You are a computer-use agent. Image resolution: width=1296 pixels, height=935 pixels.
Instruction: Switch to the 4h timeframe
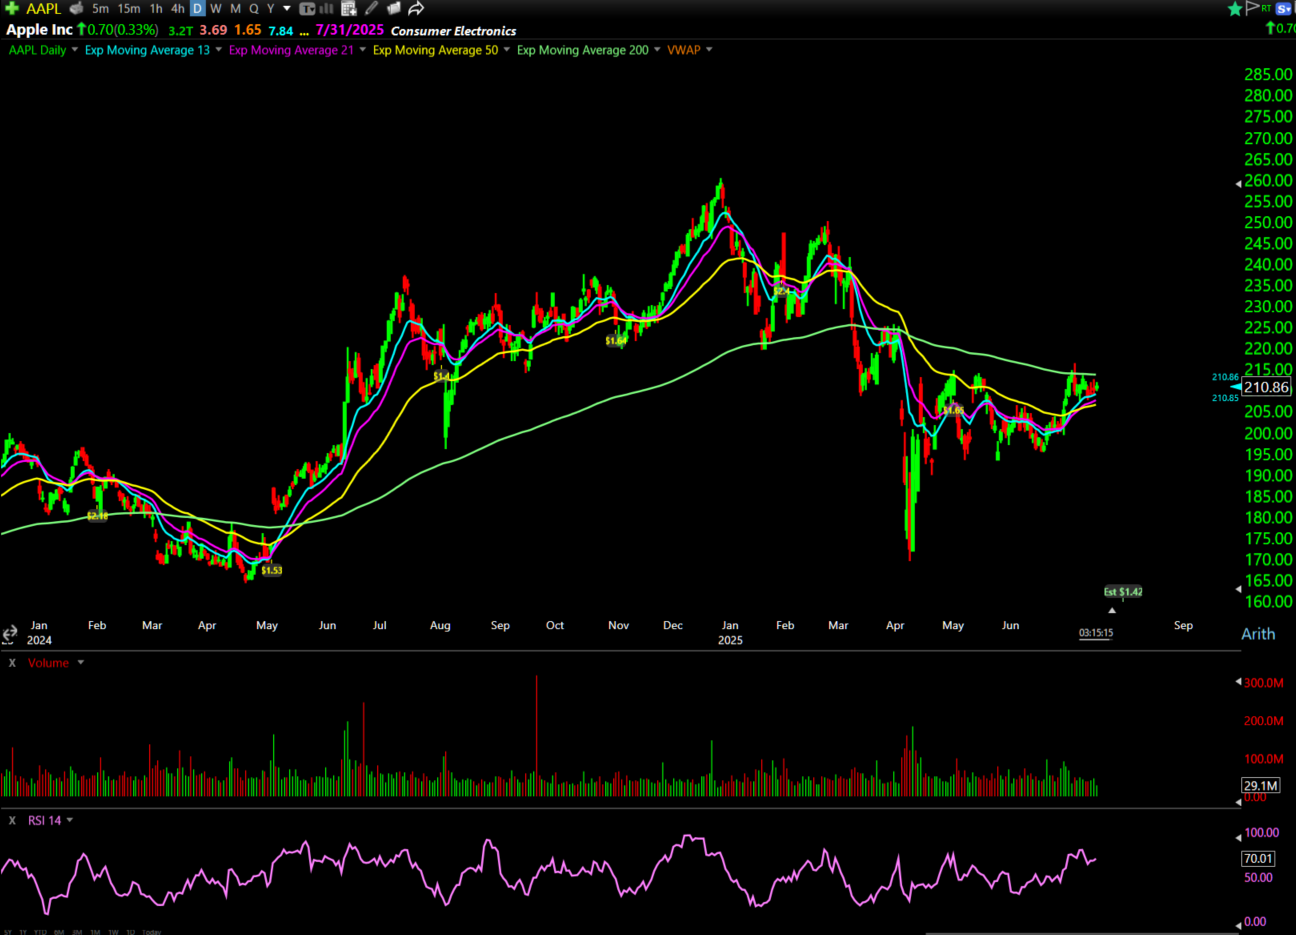point(178,8)
